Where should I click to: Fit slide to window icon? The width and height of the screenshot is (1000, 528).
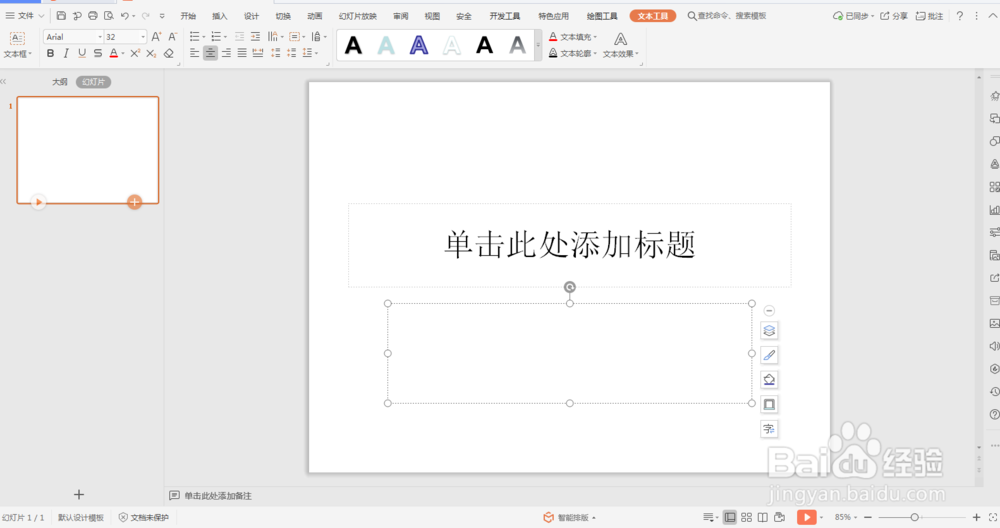point(993,517)
